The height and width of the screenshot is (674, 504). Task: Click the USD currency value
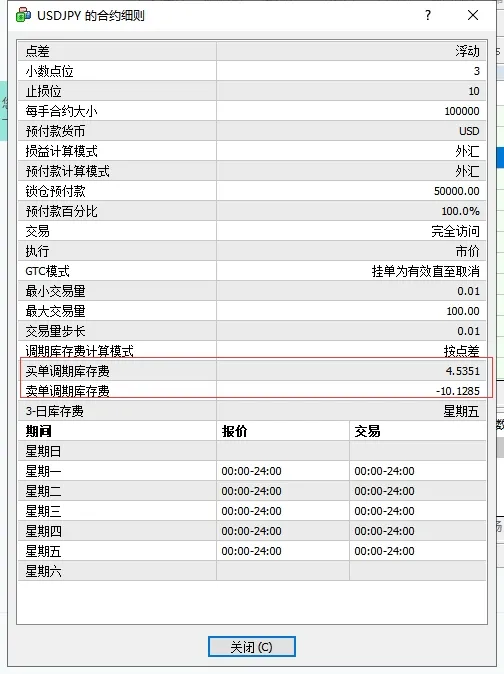coord(469,131)
